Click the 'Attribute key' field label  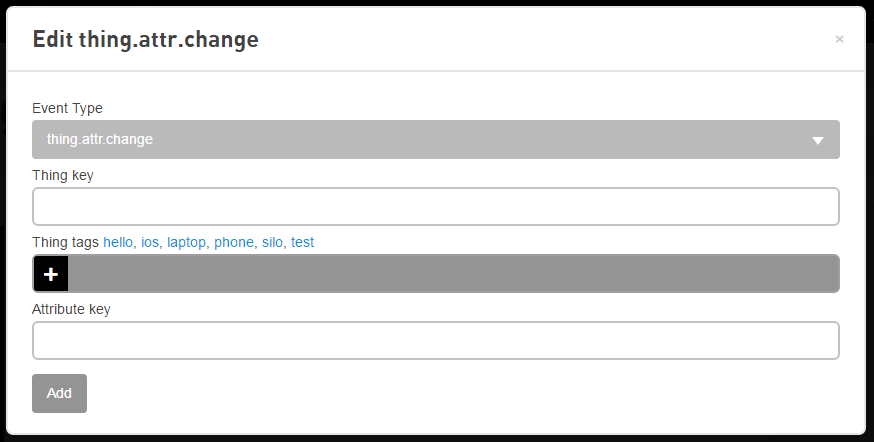(x=71, y=309)
